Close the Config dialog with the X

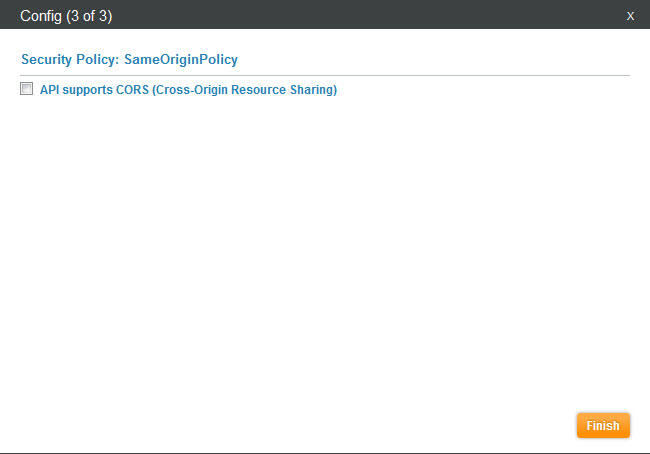point(630,15)
